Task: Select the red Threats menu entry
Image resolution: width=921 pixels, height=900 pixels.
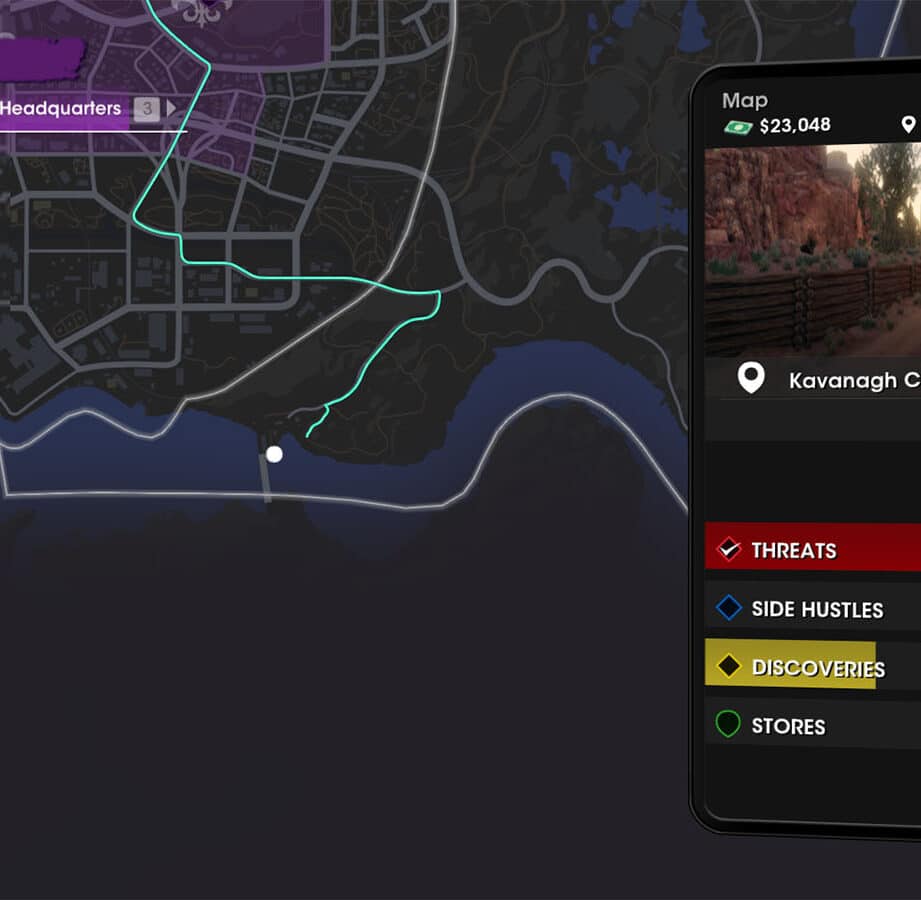Action: coord(813,548)
